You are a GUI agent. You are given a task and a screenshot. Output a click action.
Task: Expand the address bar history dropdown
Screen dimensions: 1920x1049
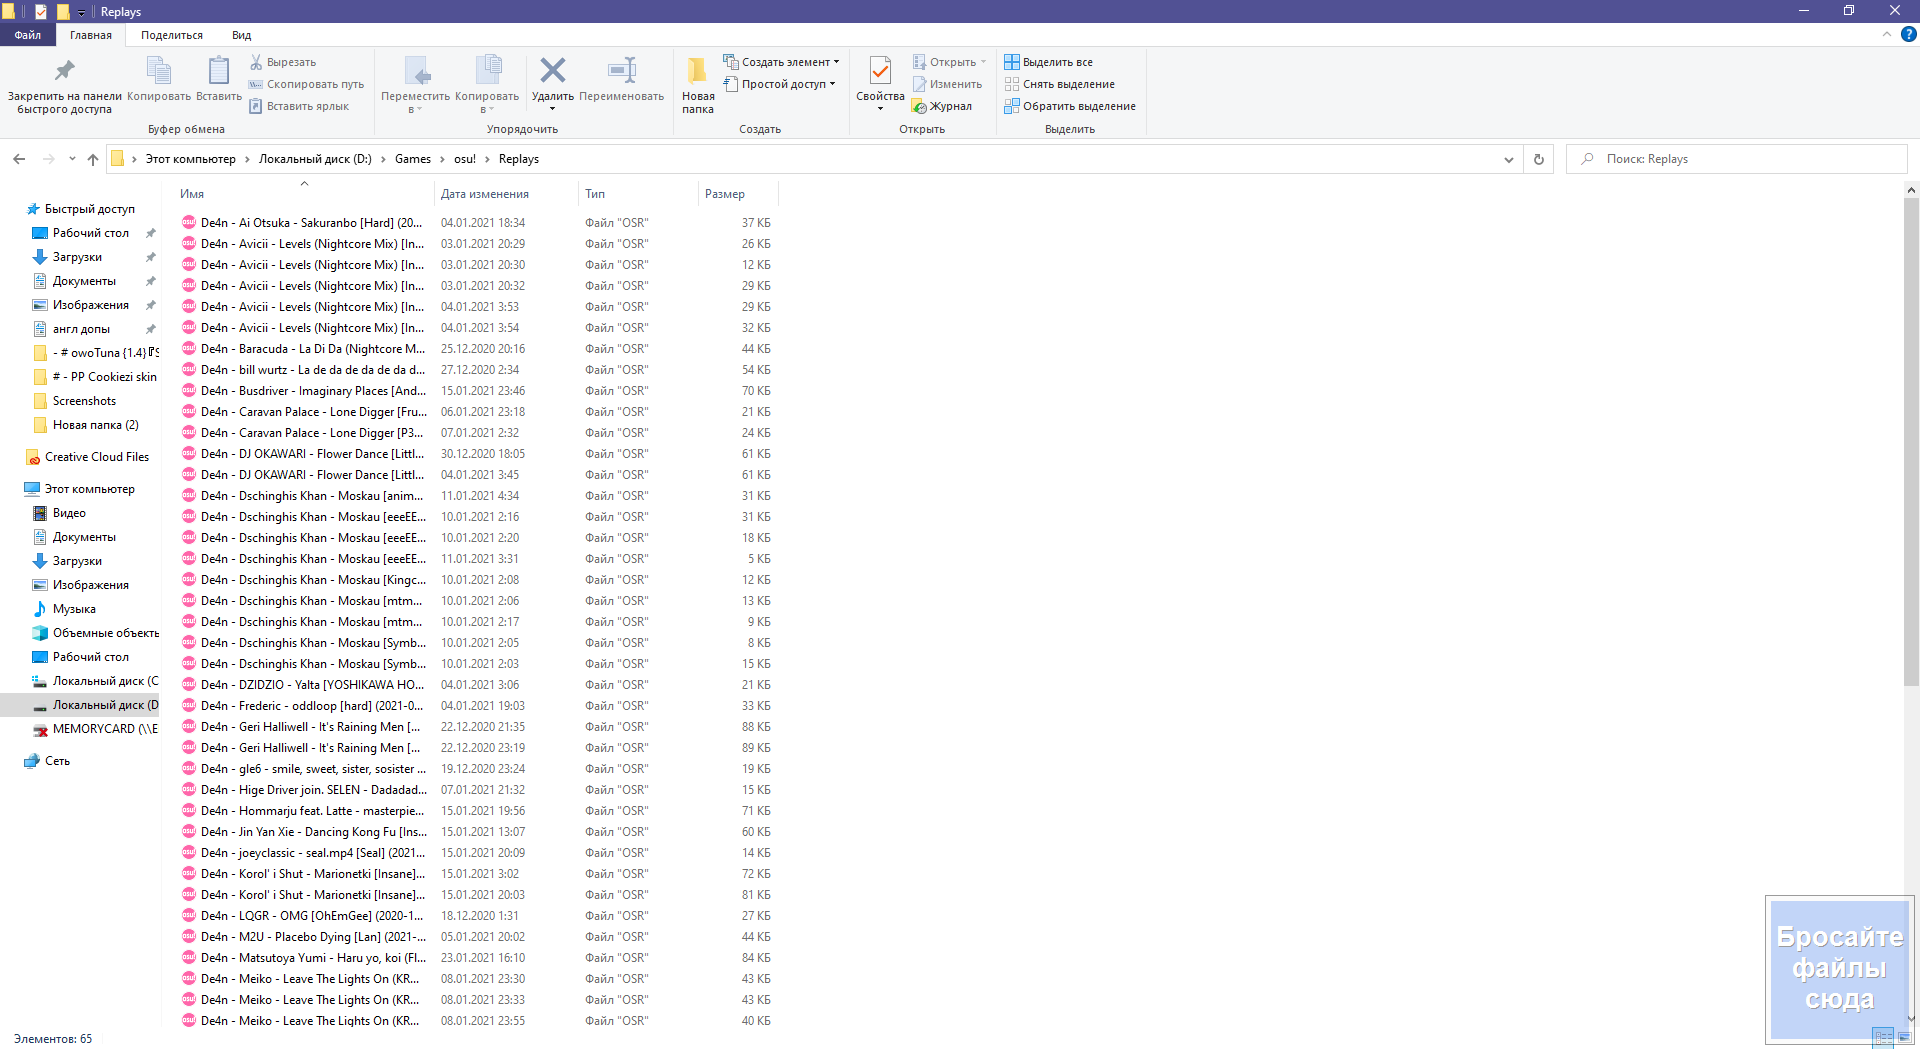point(1508,159)
